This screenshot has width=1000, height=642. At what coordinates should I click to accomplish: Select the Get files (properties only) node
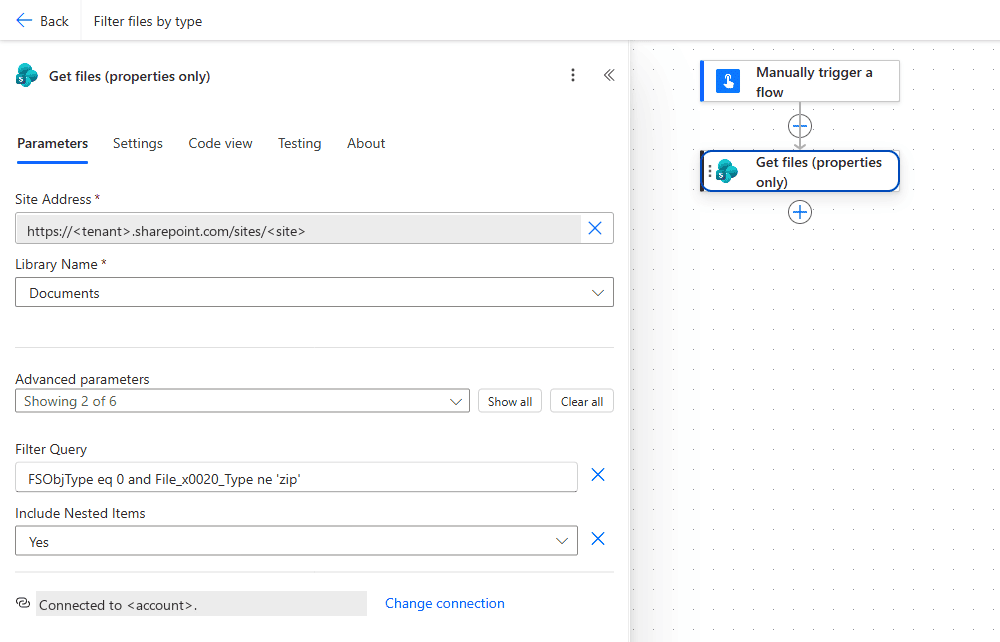point(800,171)
